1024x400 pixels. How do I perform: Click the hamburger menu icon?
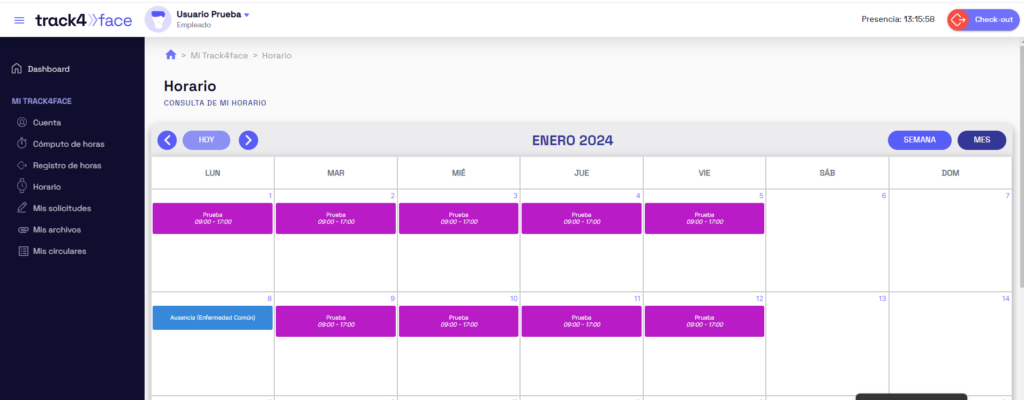click(x=19, y=20)
